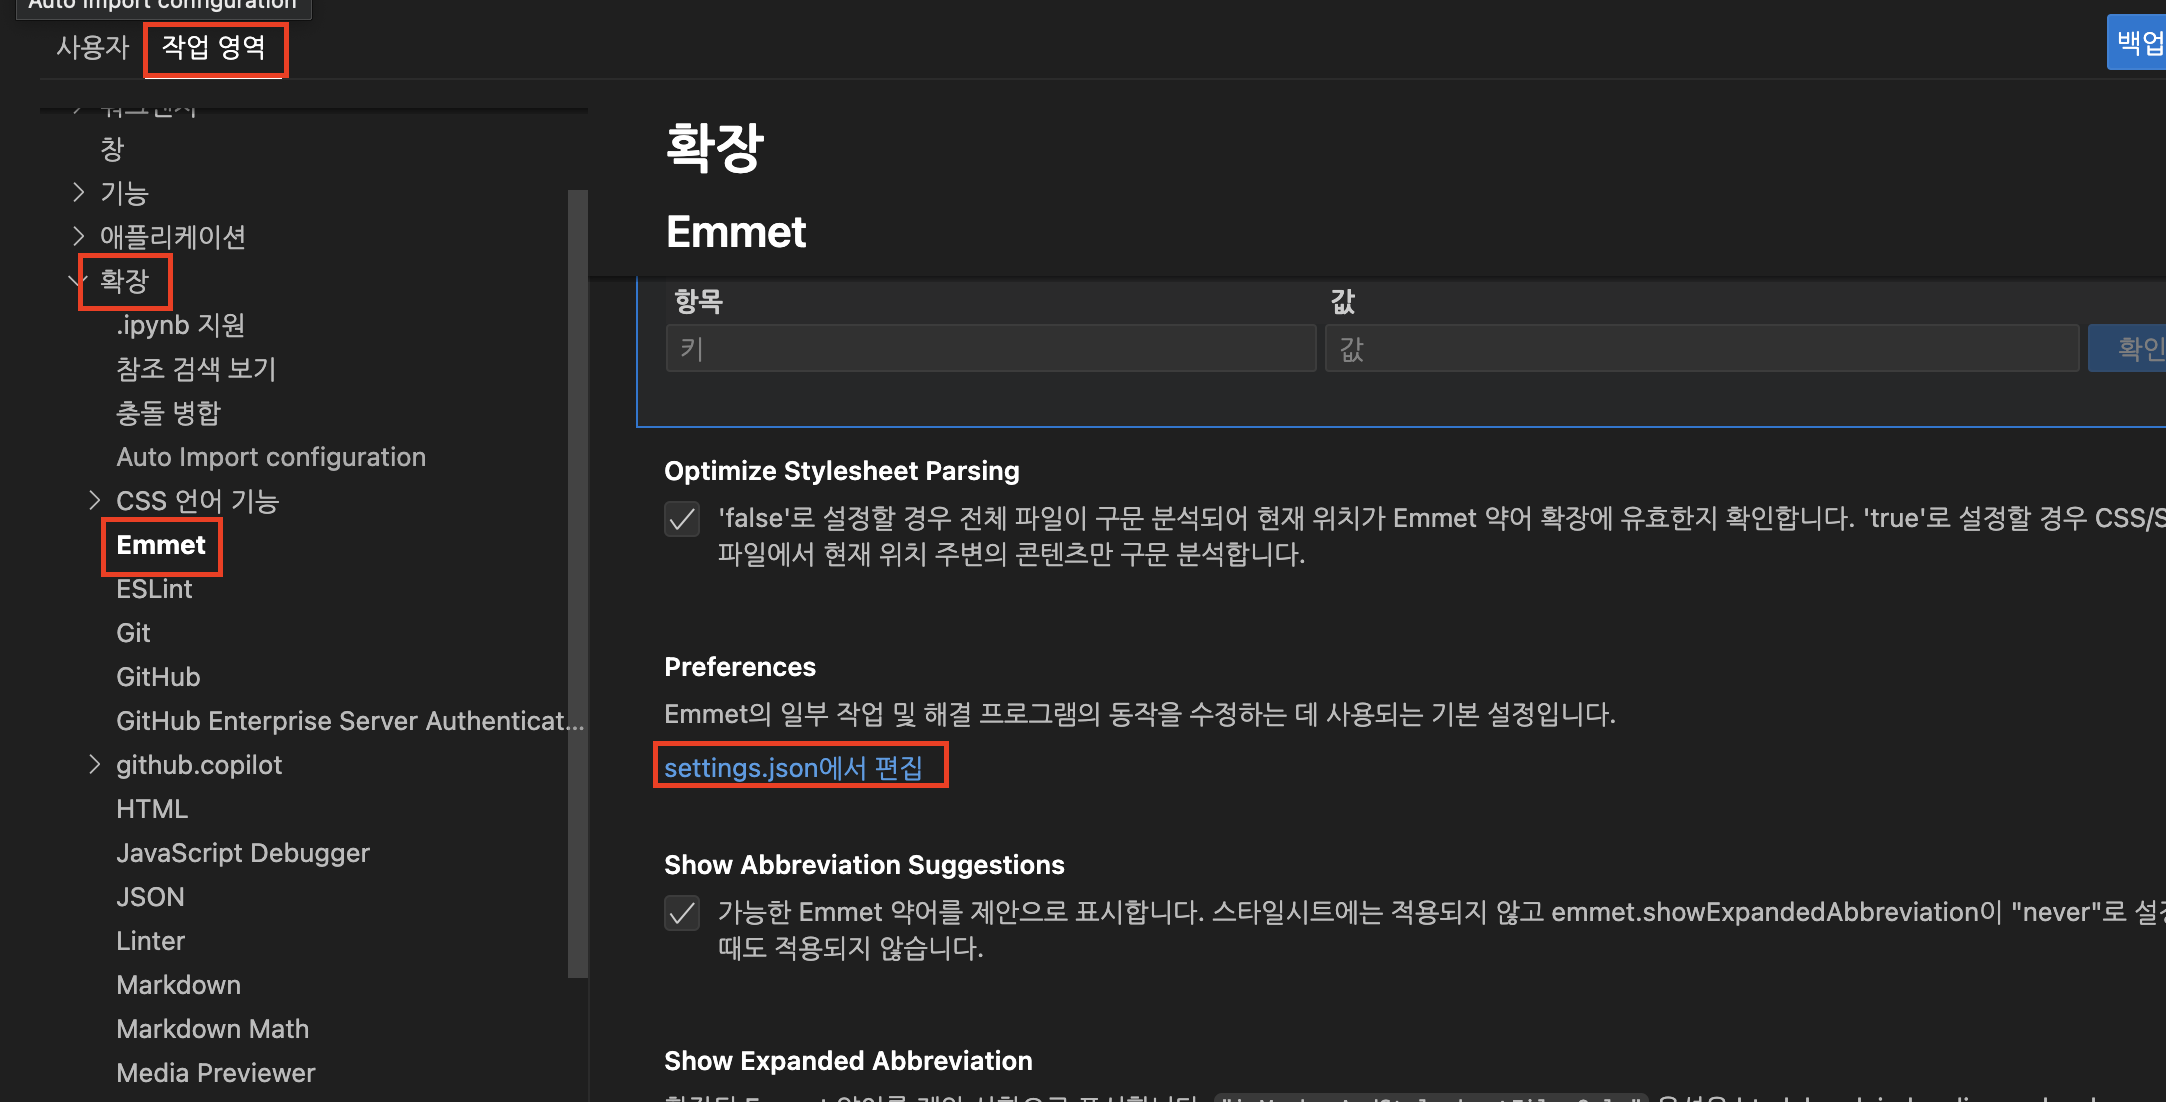
Task: Uncheck Optimize Stylesheet Parsing checkbox
Action: (x=682, y=519)
